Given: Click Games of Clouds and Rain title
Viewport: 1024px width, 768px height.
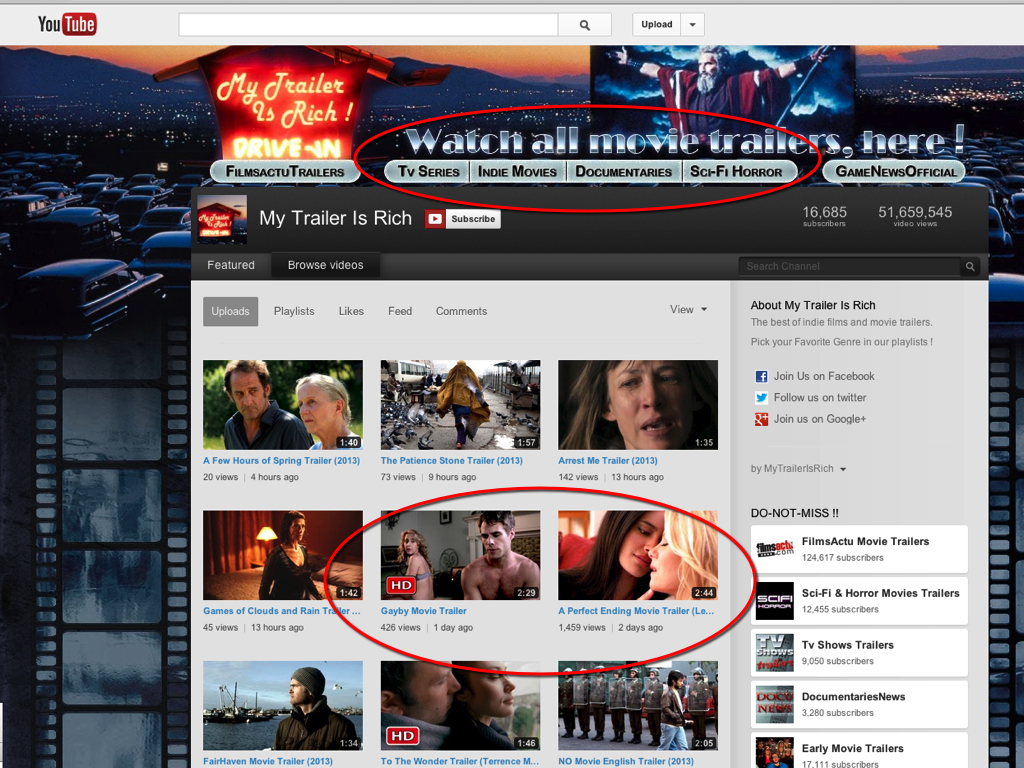Looking at the screenshot, I should coord(281,611).
